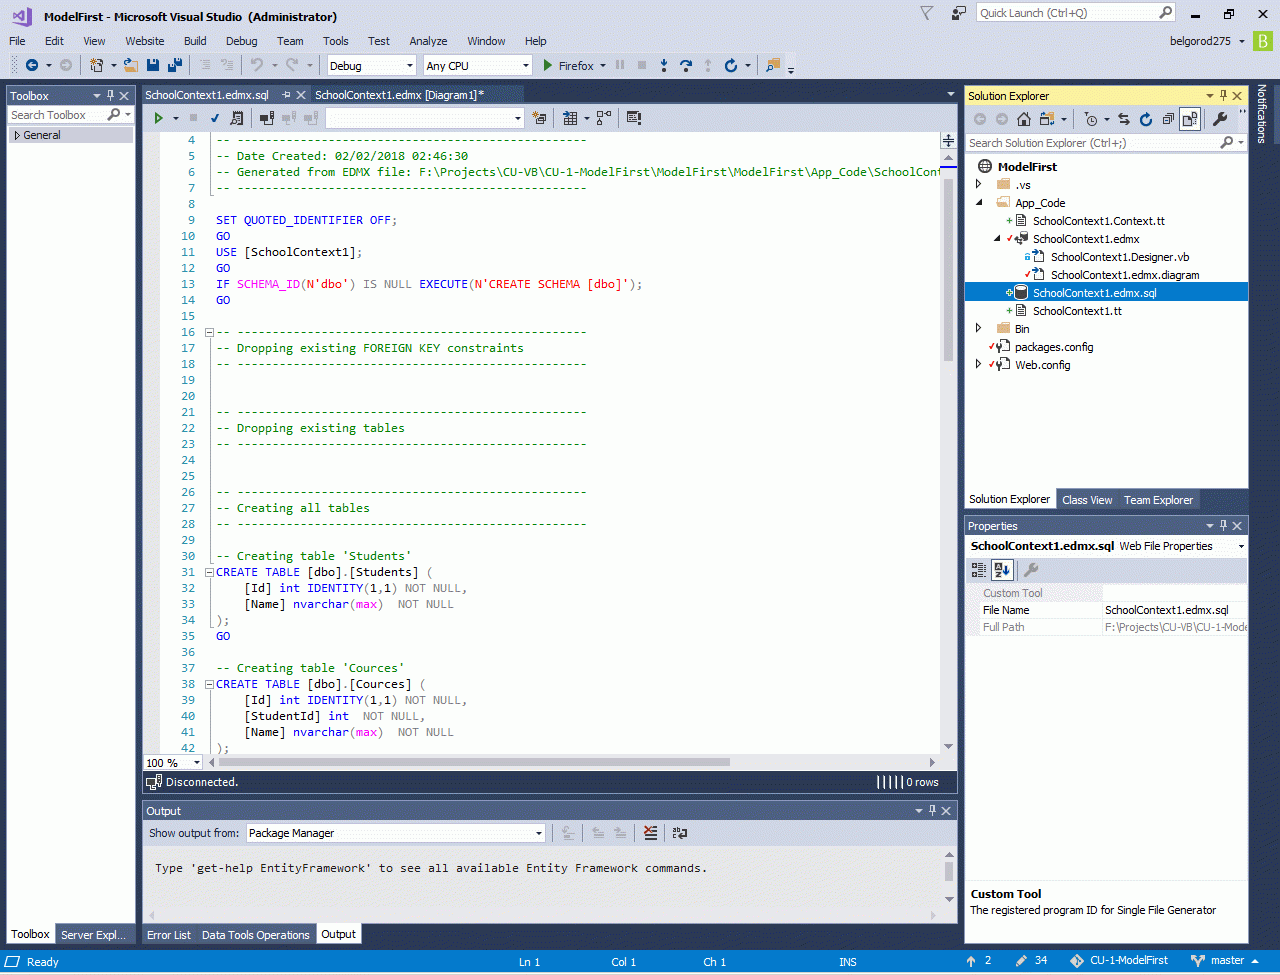1280x975 pixels.
Task: Click the Find in Files toolbar icon
Action: tap(772, 65)
